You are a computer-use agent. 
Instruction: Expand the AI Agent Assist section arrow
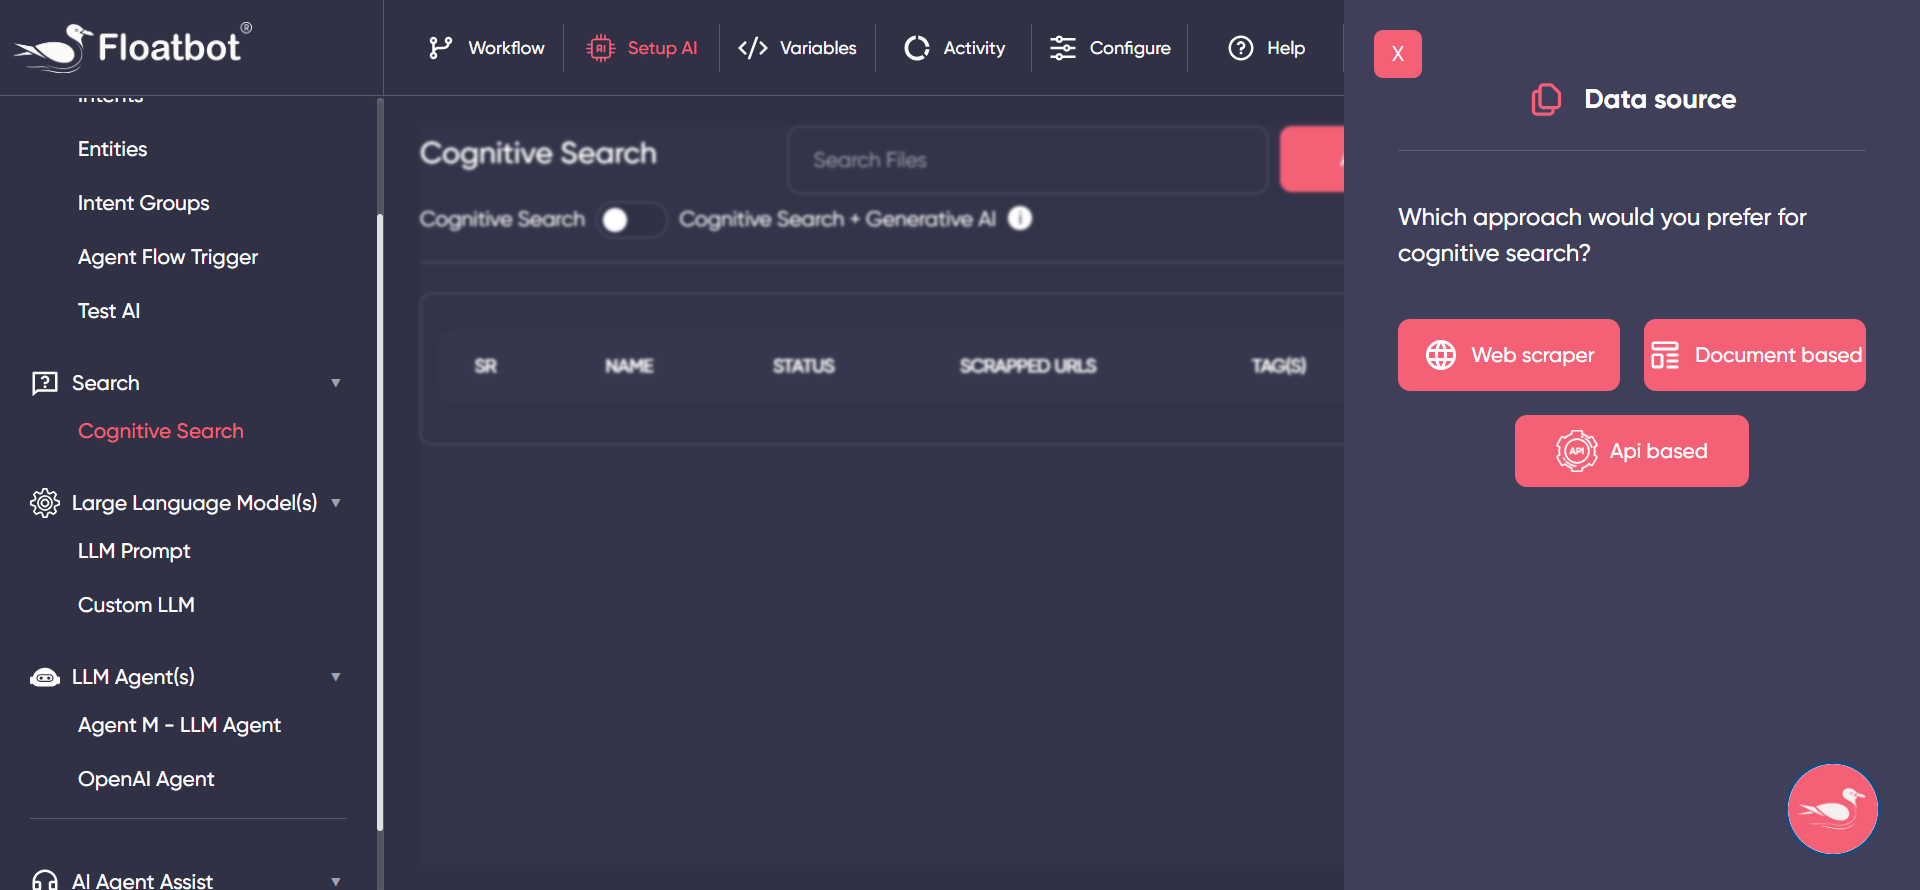click(336, 881)
